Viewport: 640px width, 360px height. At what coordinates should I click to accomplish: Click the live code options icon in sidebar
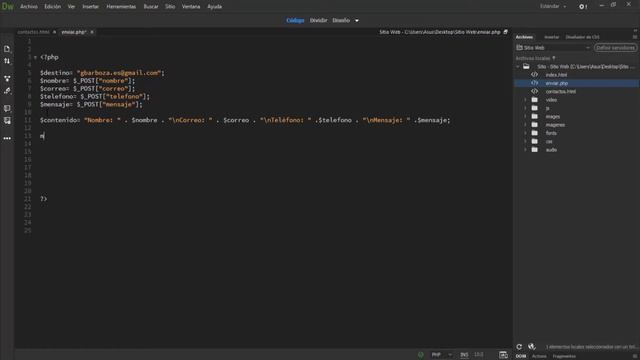[7, 78]
